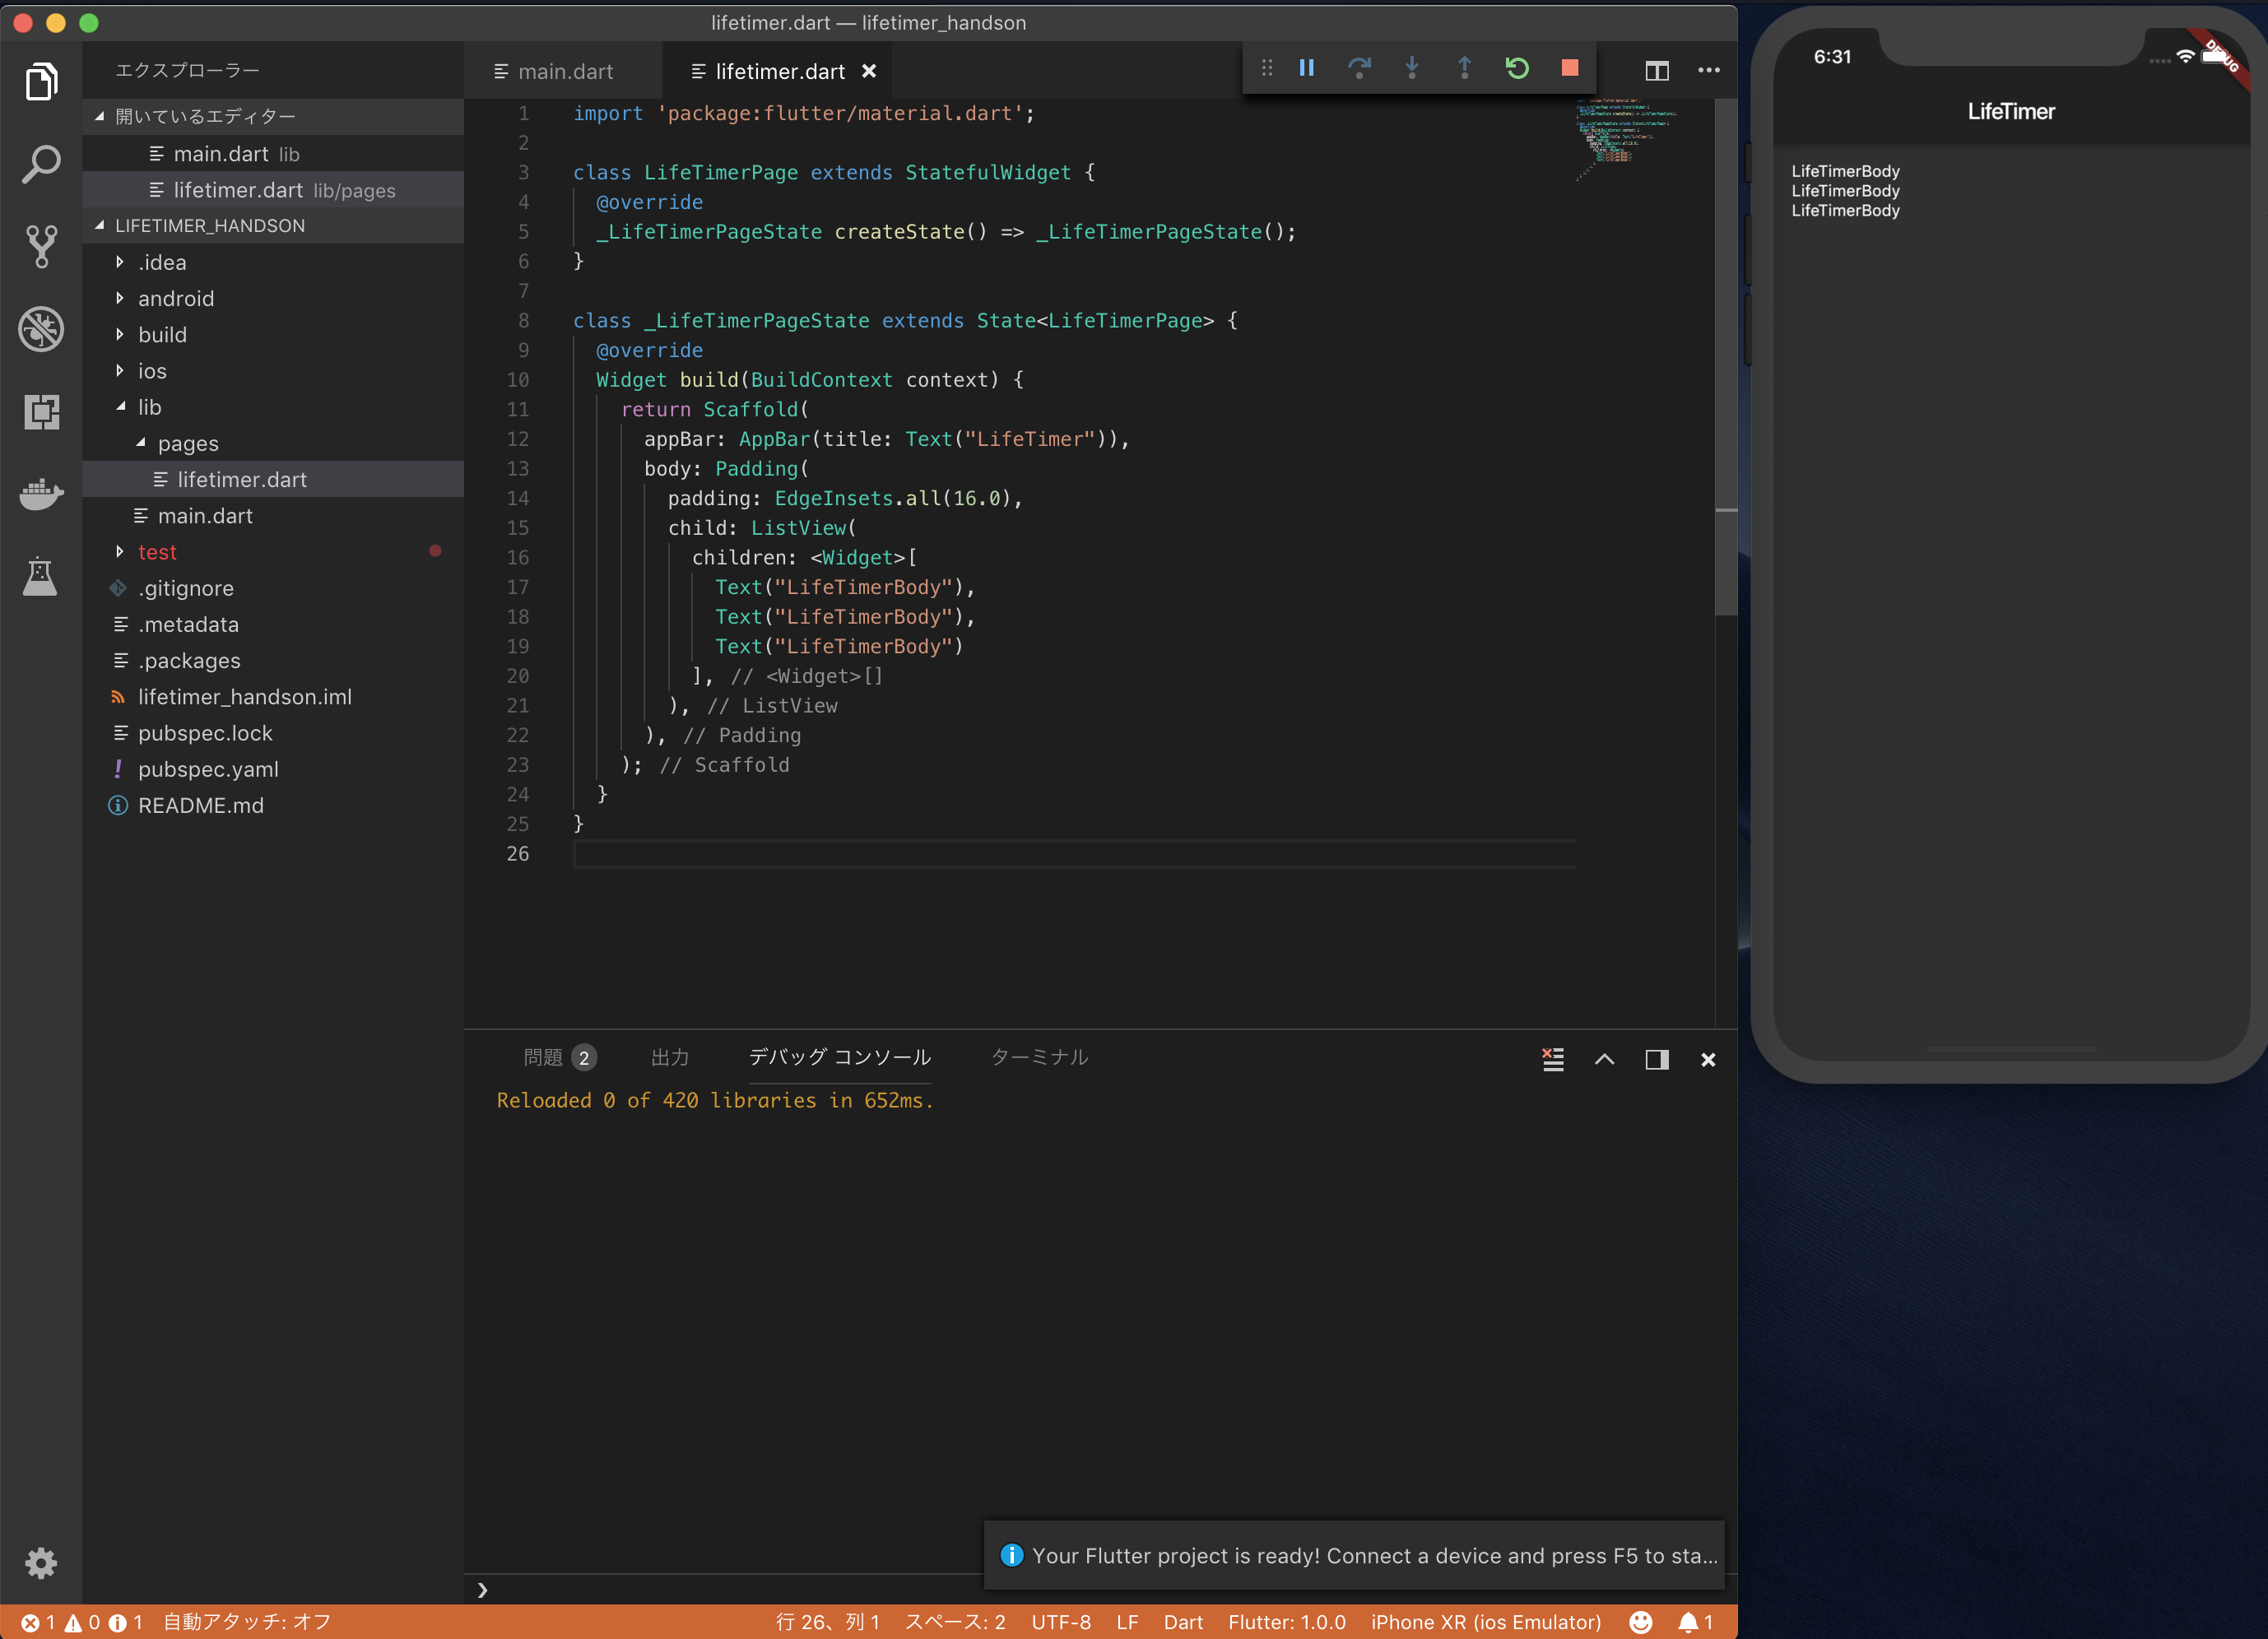Maximize the bottom panel size
The width and height of the screenshot is (2268, 1639).
click(1605, 1059)
